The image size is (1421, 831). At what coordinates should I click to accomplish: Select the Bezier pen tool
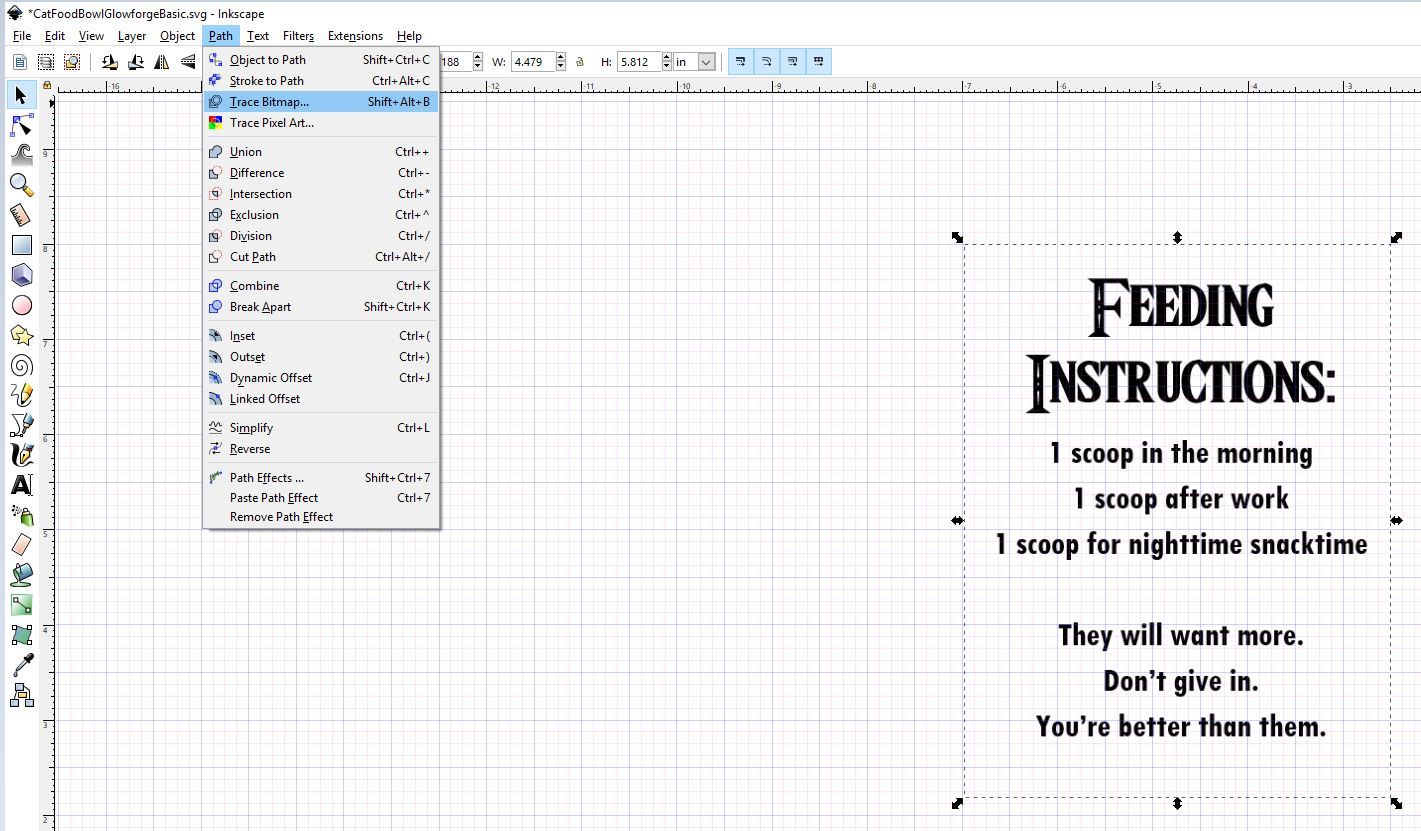21,425
